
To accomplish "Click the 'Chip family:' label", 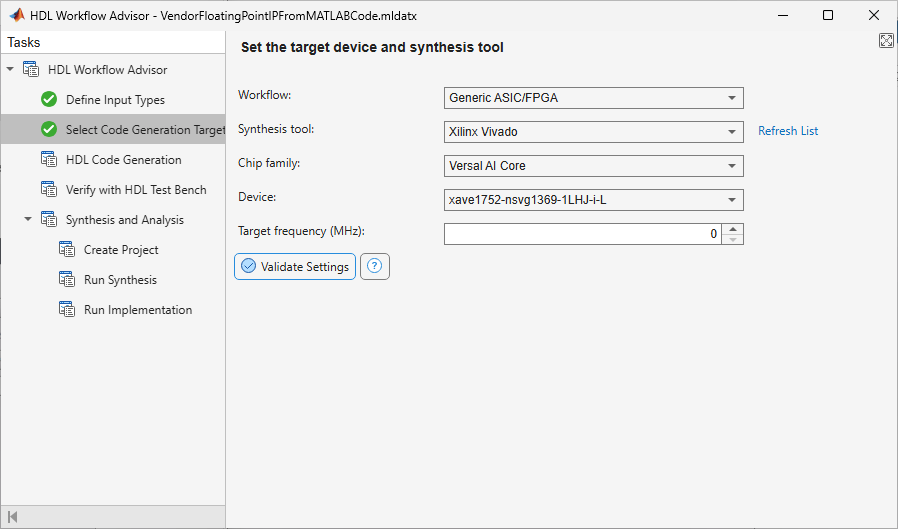I will 269,163.
